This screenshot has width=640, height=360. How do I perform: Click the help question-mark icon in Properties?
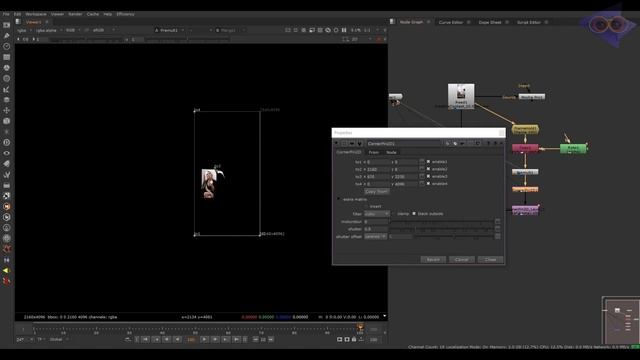pyautogui.click(x=489, y=143)
